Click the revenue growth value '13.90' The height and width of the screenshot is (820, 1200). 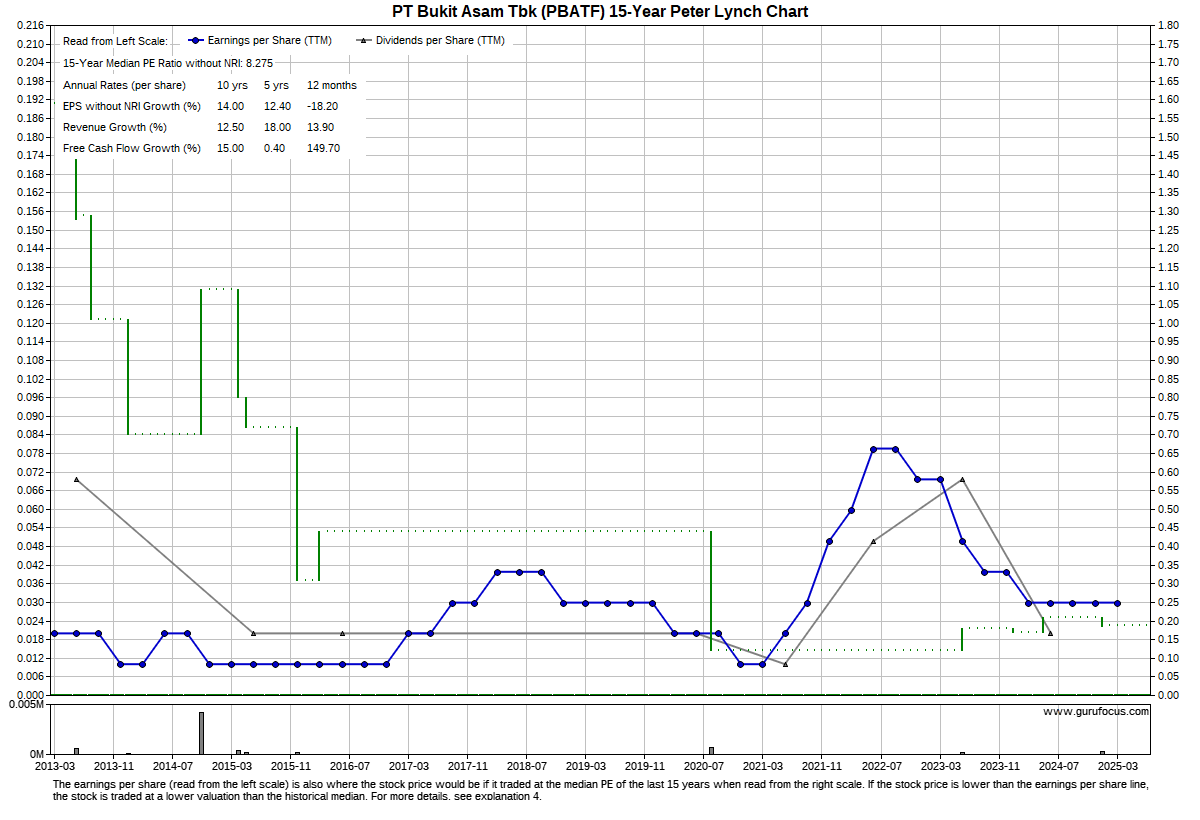pos(321,127)
